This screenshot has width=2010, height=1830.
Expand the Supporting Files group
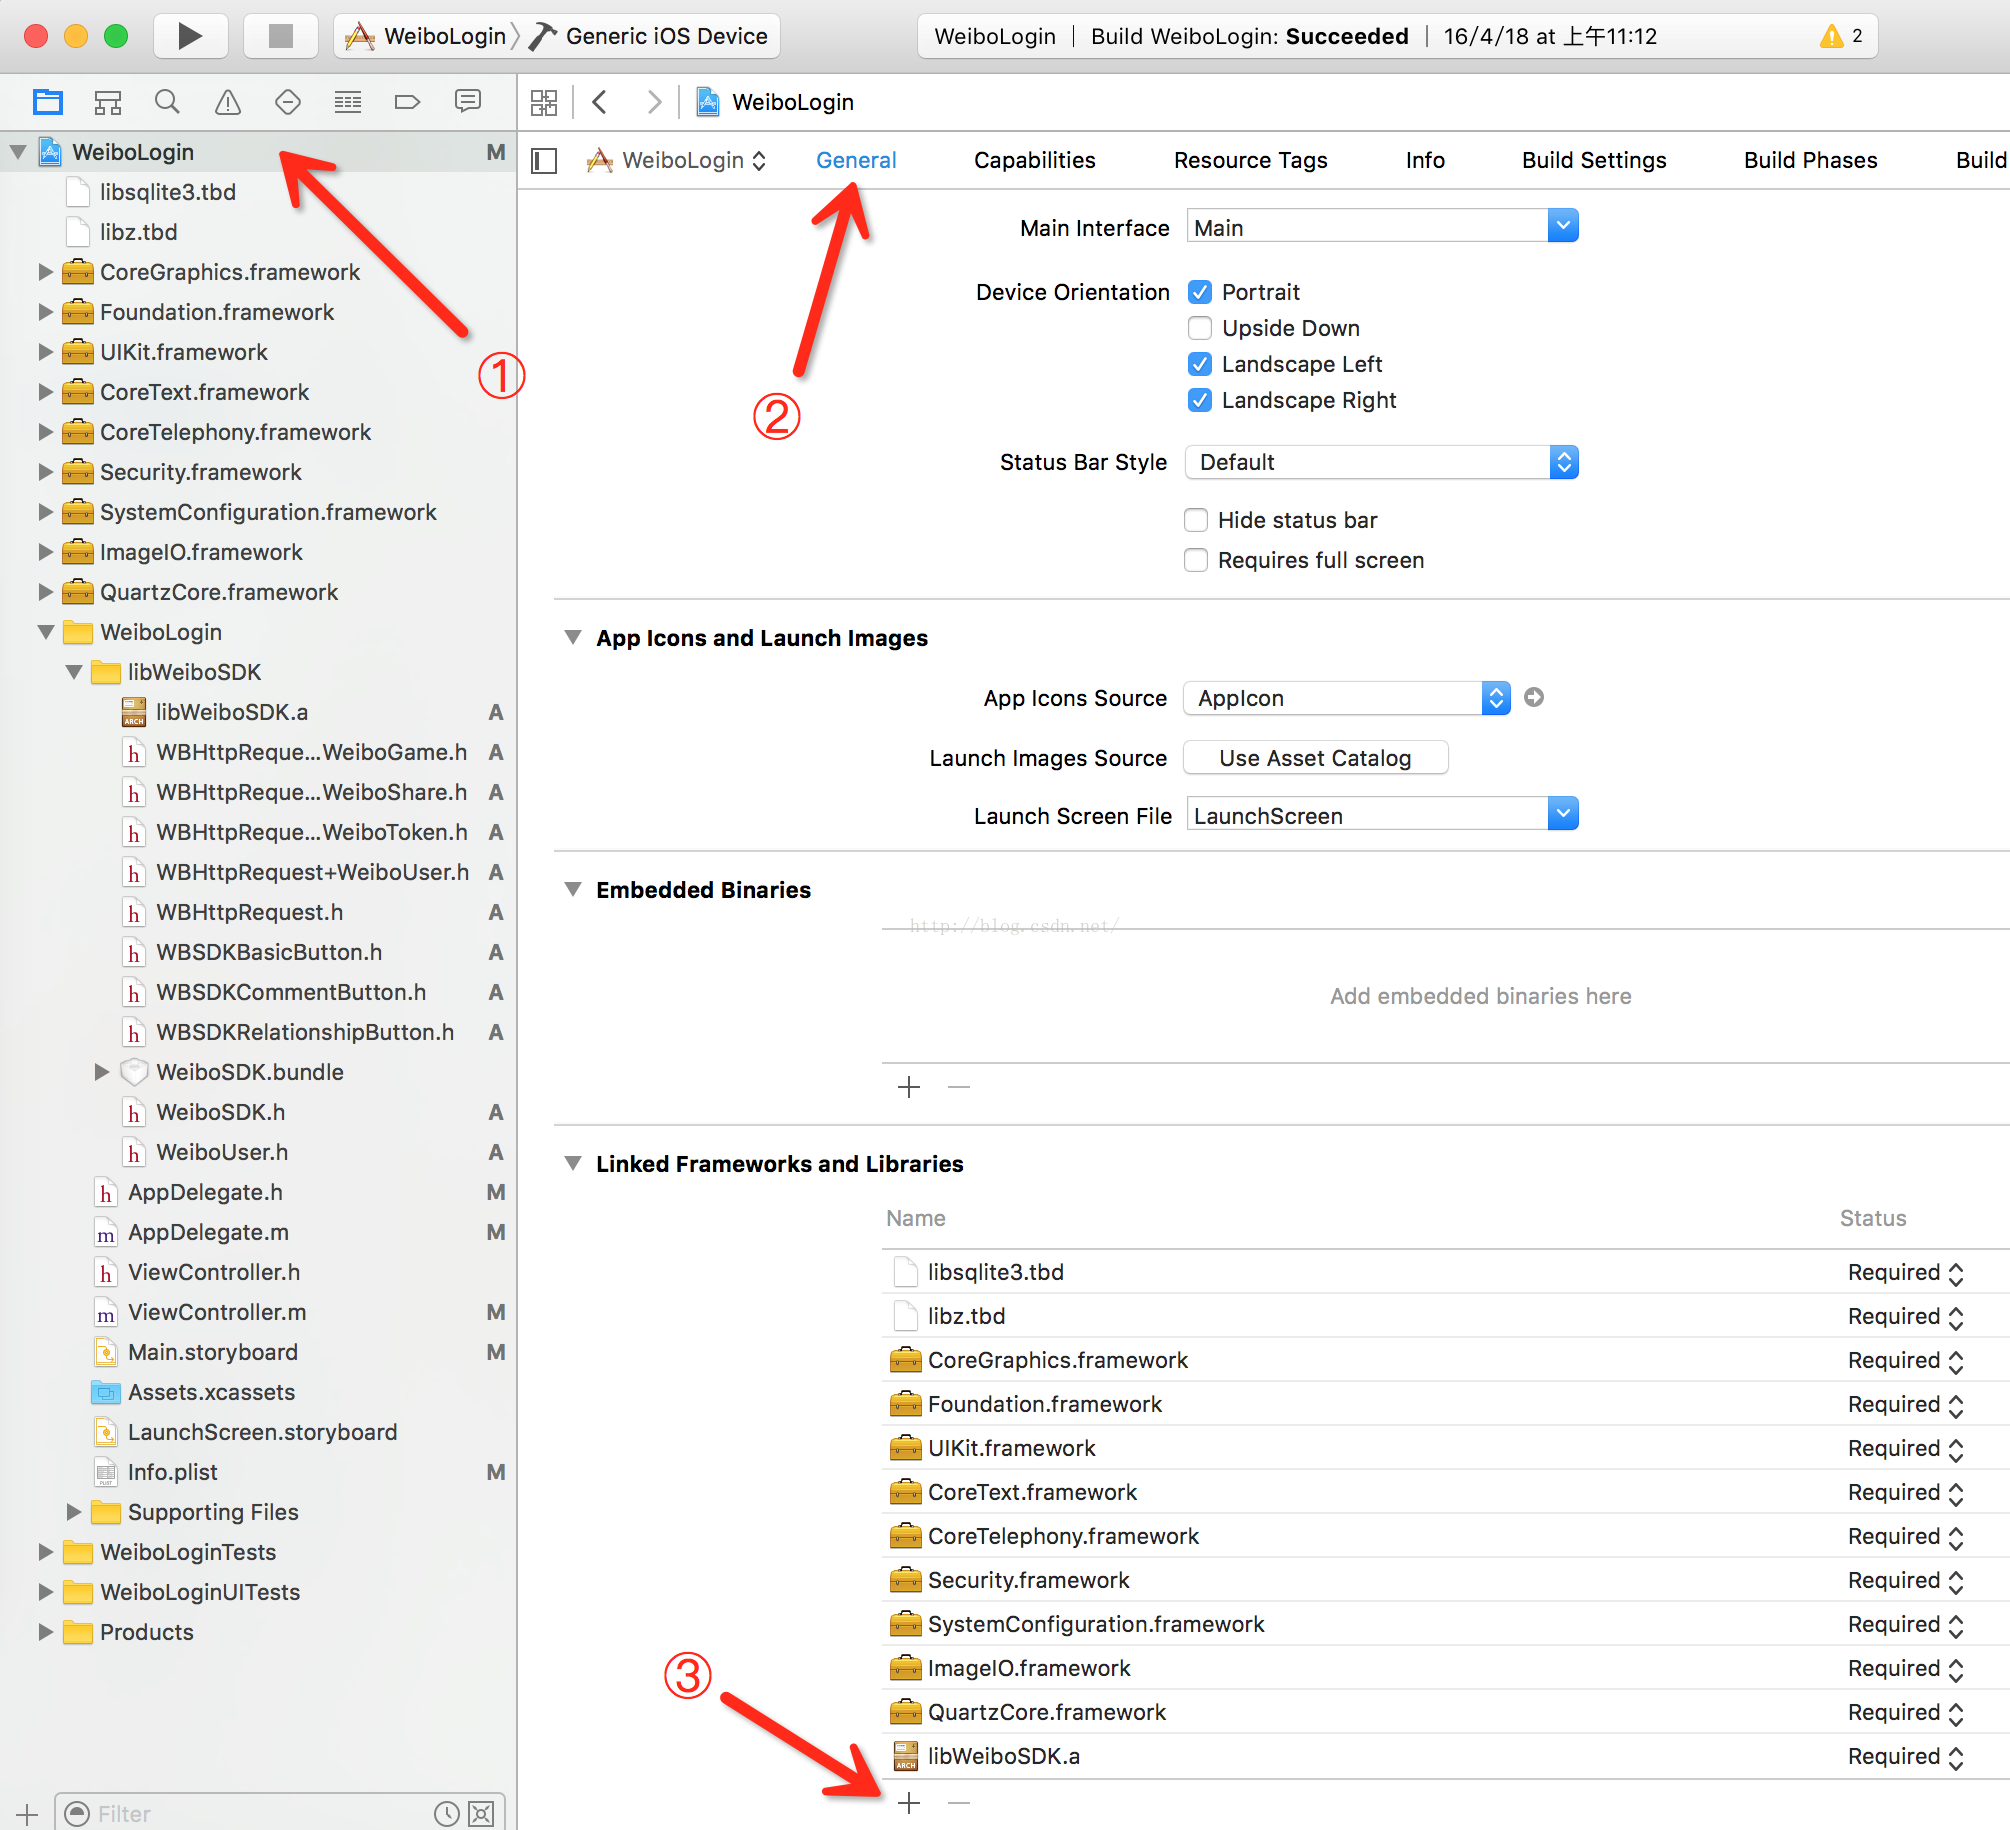click(74, 1512)
